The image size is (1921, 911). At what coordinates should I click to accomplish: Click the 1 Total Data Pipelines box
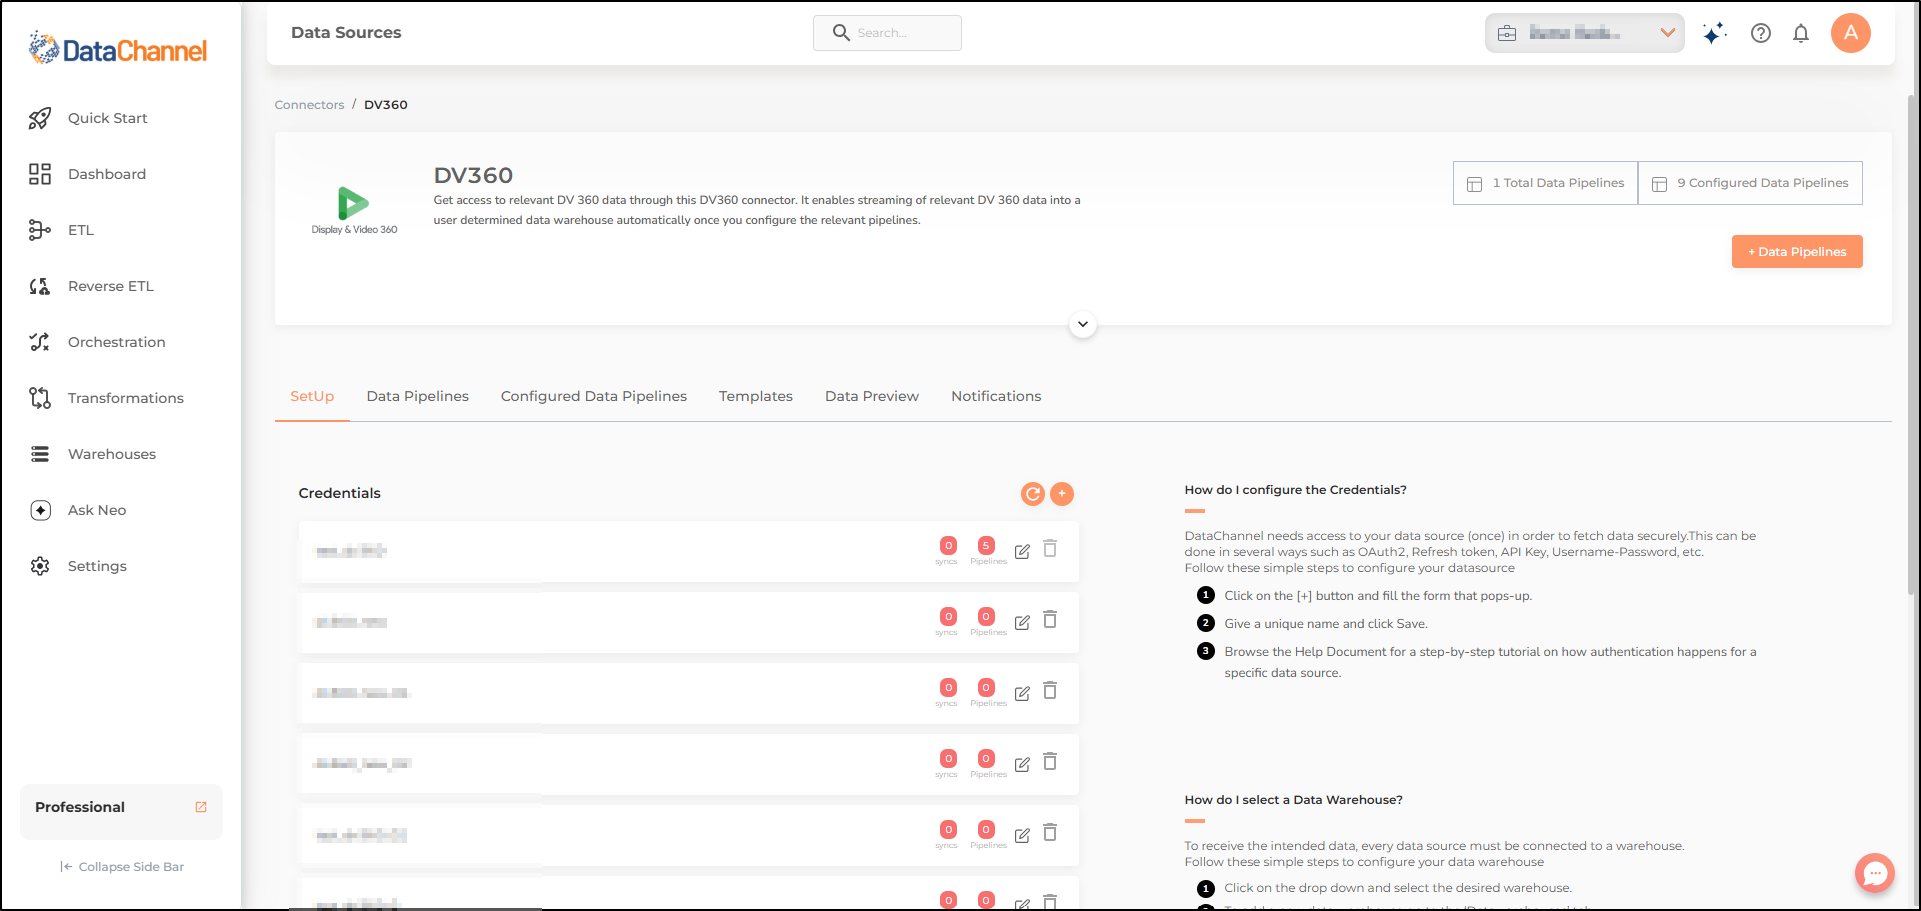click(1545, 183)
